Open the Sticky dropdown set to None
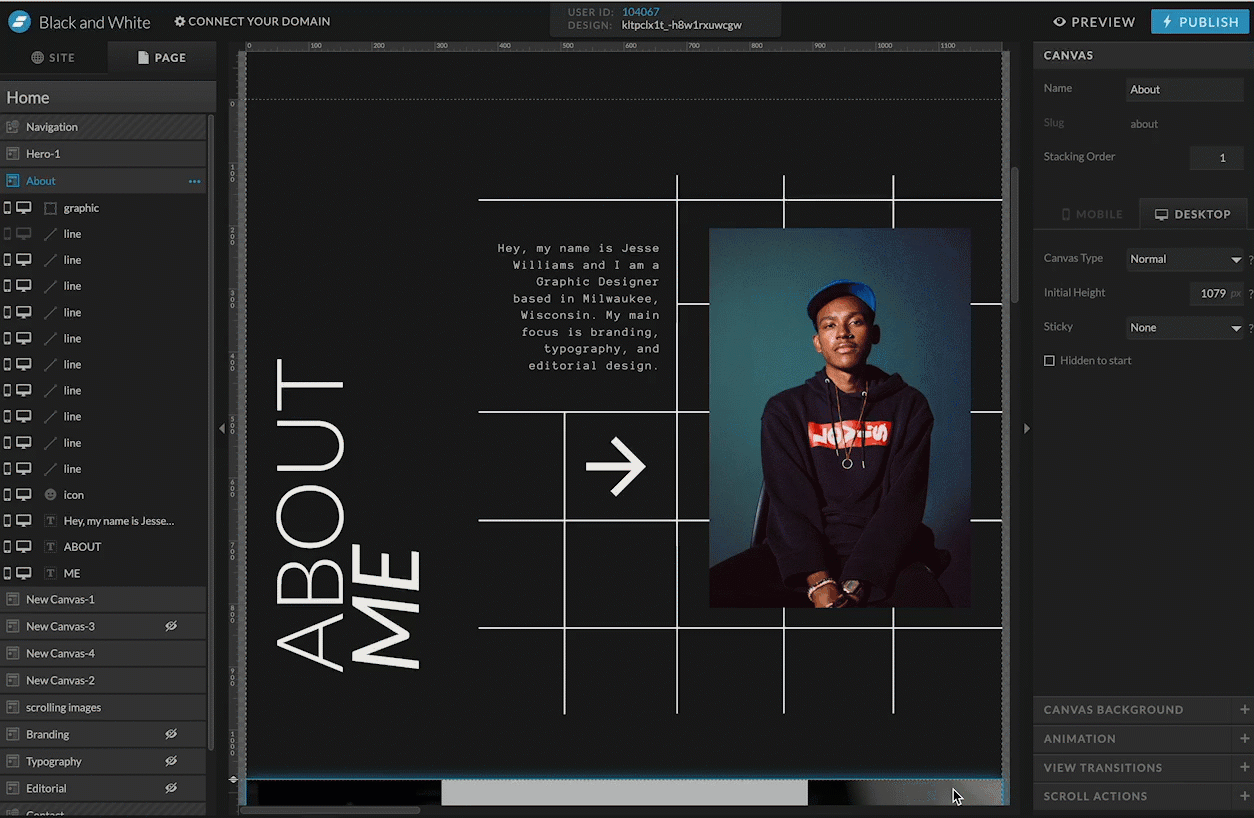1254x818 pixels. coord(1184,327)
